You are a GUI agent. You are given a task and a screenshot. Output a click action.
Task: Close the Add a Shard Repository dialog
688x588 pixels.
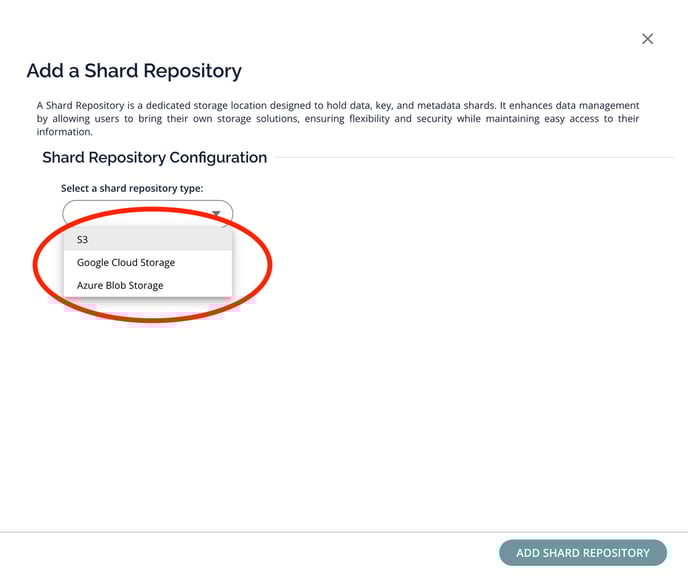[x=647, y=39]
